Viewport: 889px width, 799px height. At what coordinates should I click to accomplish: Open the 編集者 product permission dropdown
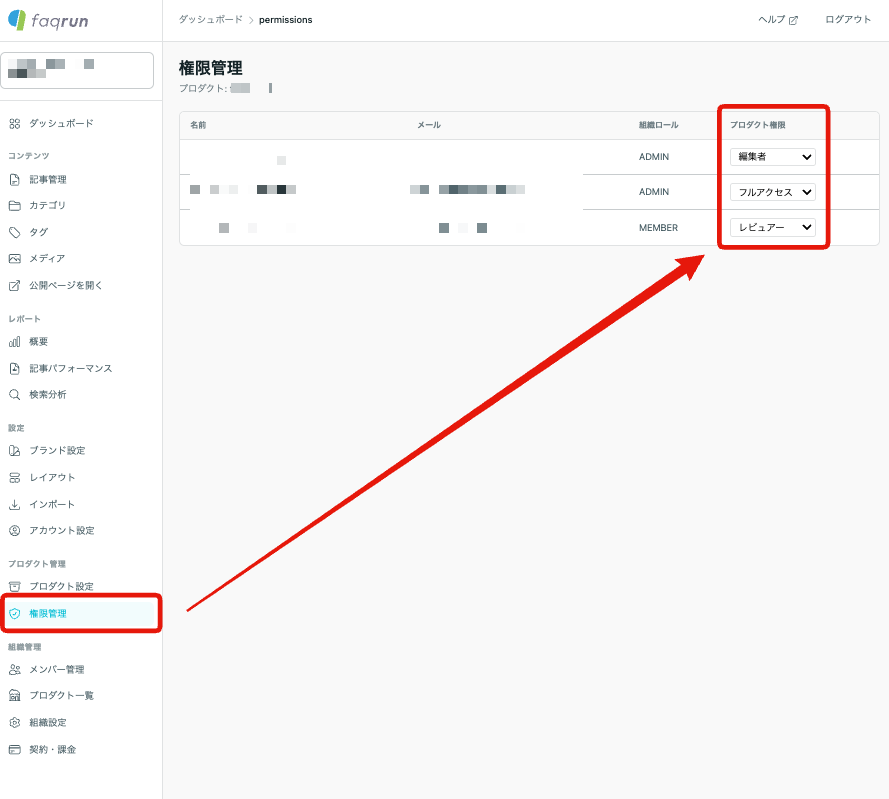coord(773,157)
